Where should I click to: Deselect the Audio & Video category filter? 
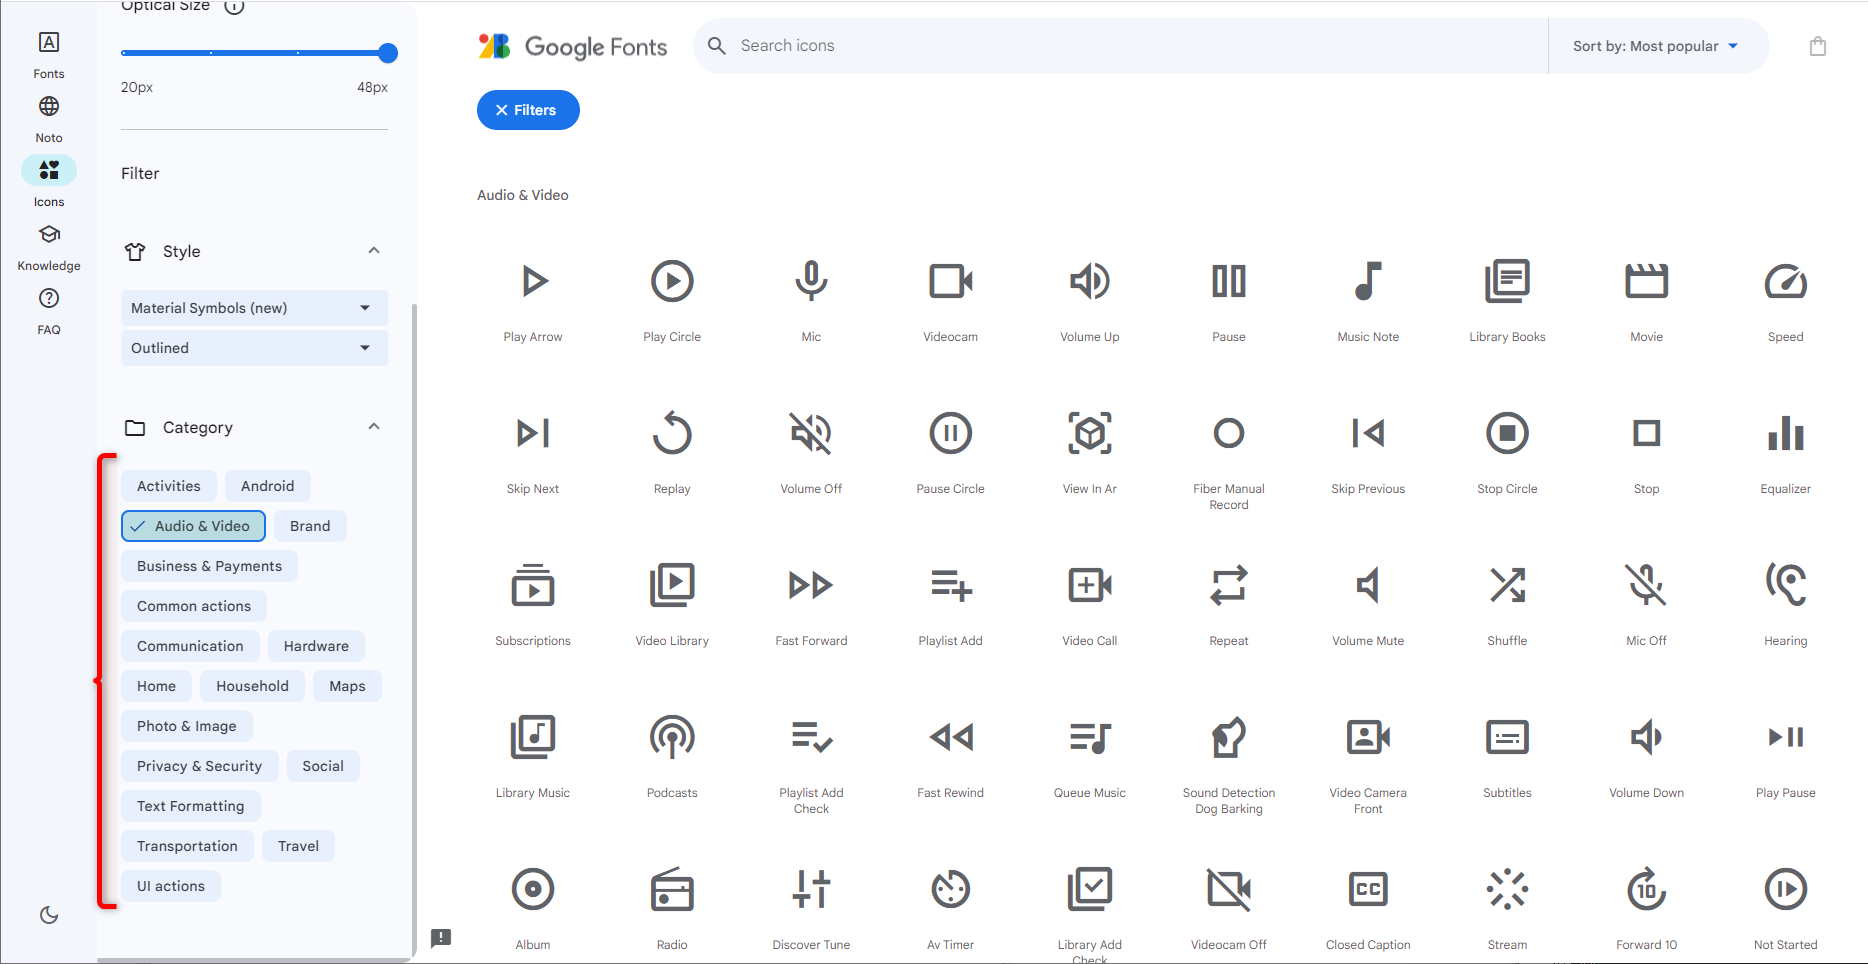tap(192, 525)
